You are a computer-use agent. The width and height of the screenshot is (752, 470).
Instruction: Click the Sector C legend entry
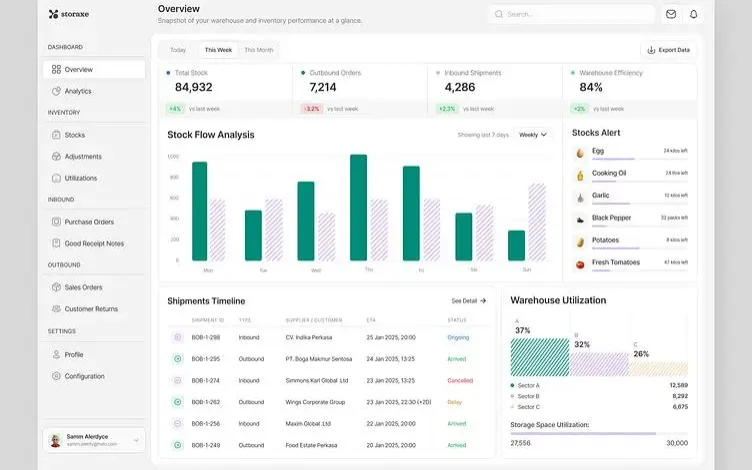click(599, 407)
